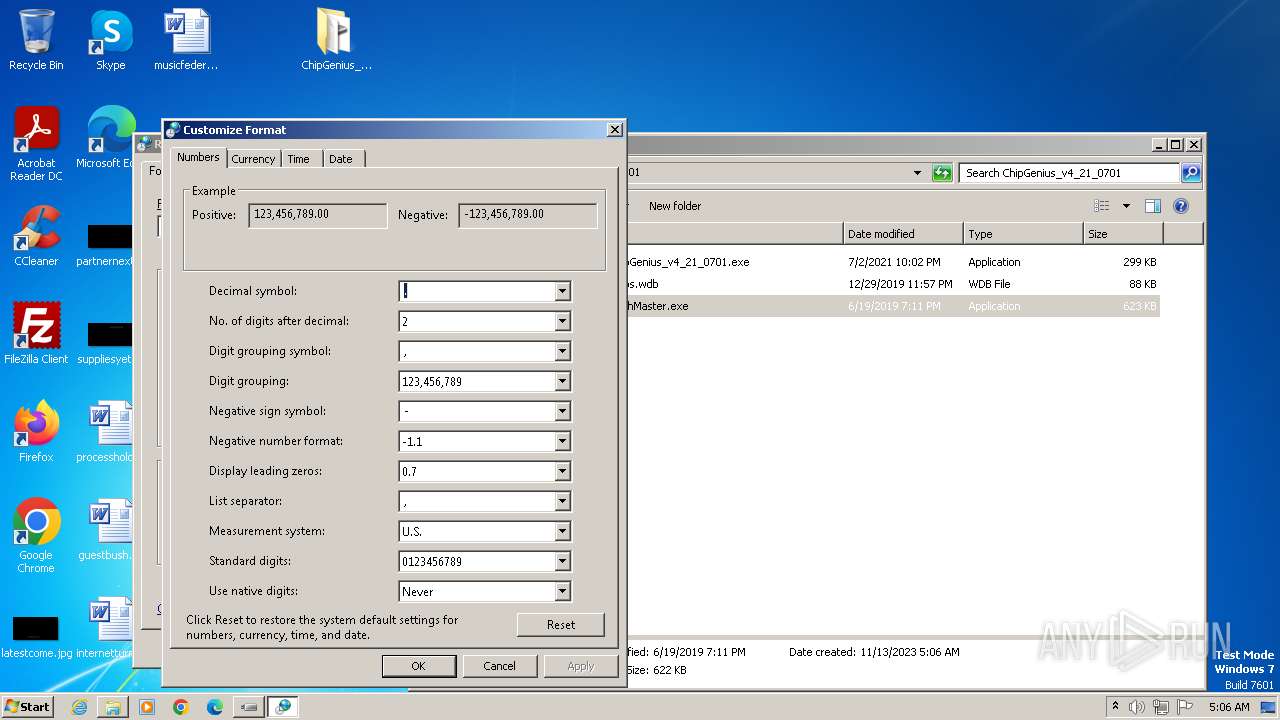Open Explorer help icon
The height and width of the screenshot is (720, 1280).
(1180, 206)
